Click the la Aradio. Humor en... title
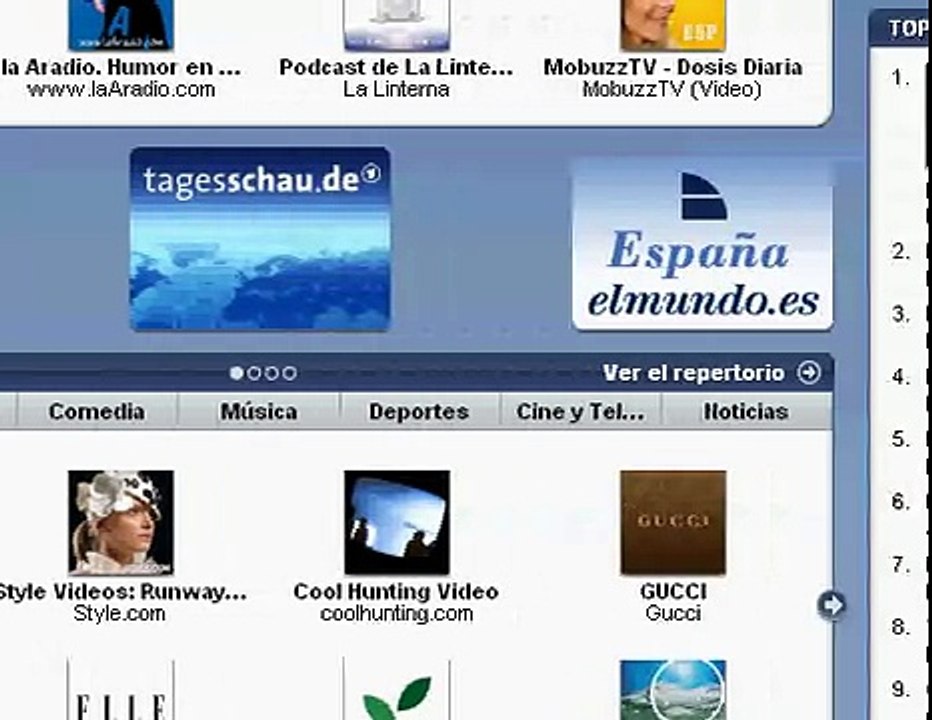932x720 pixels. tap(121, 67)
